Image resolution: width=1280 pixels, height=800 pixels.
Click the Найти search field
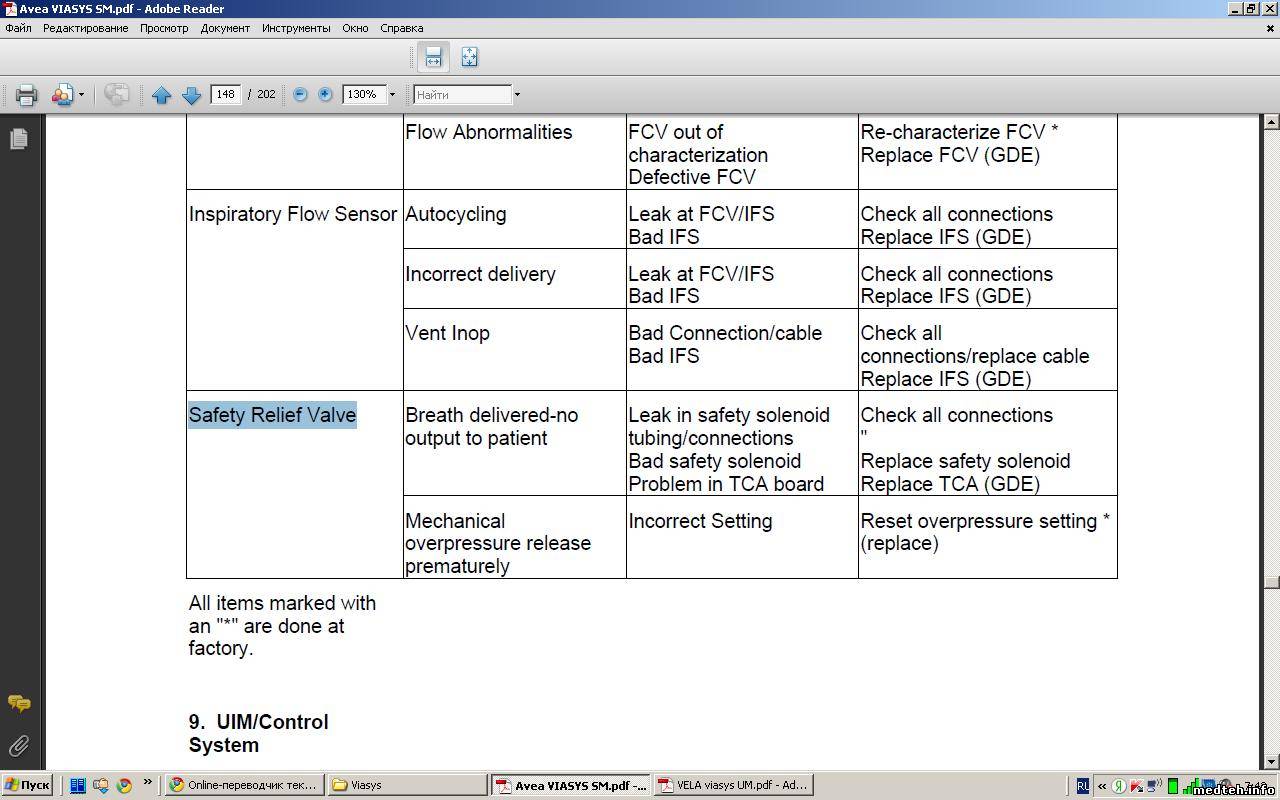coord(461,95)
